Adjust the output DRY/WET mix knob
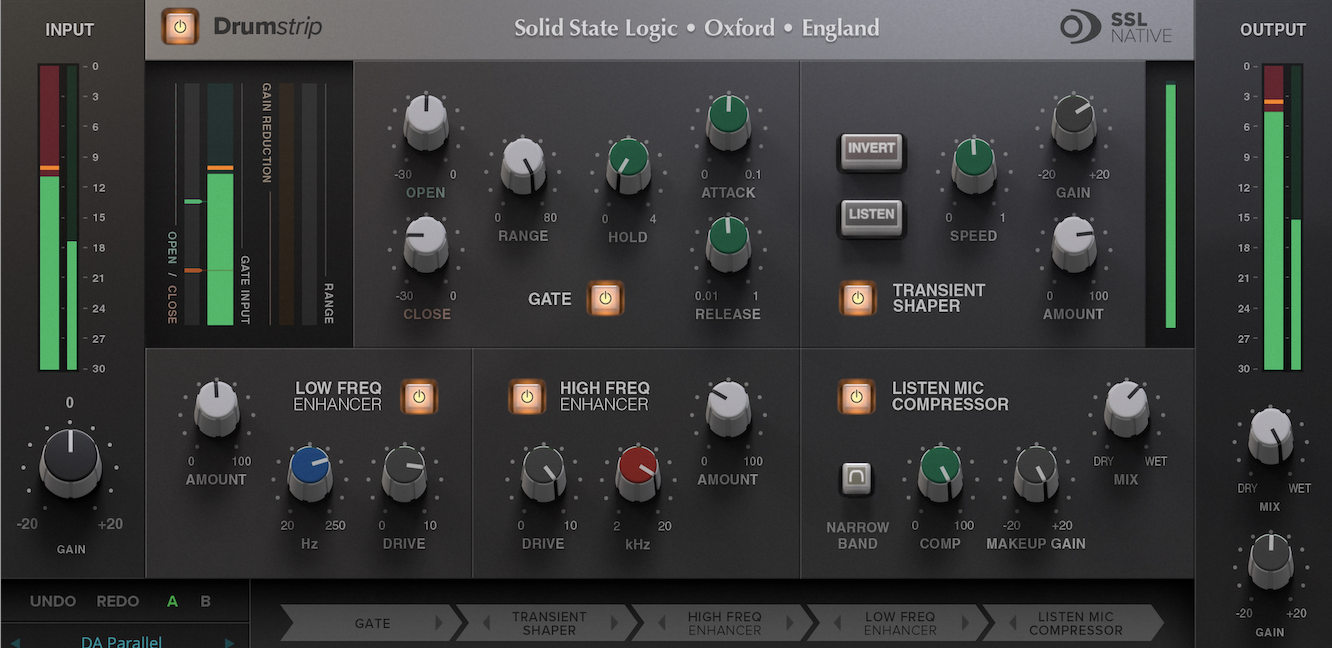This screenshot has height=648, width=1332. (x=1271, y=439)
